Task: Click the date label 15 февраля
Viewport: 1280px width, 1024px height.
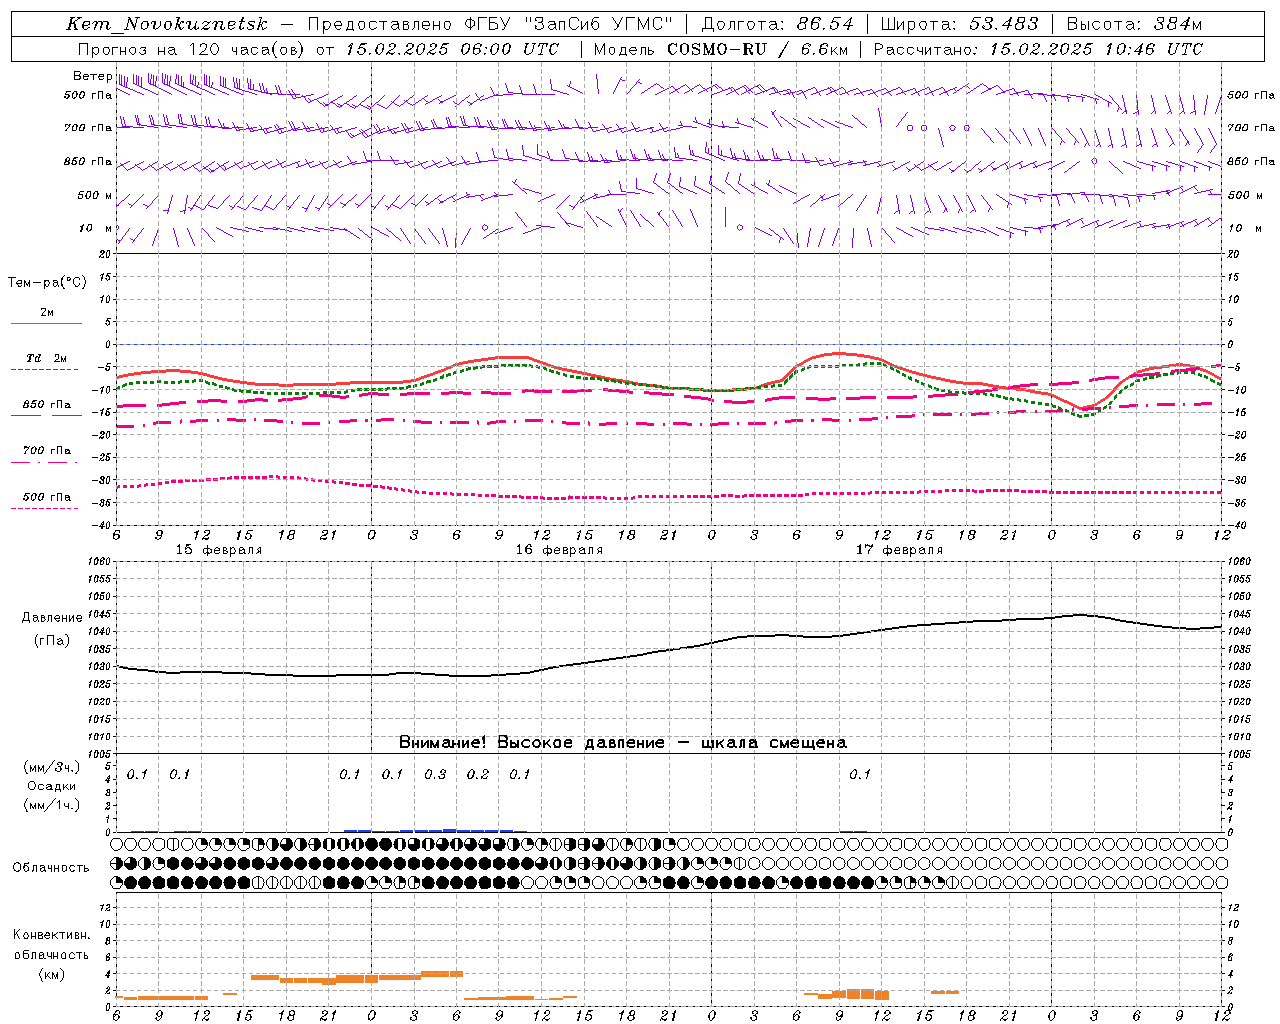Action: [219, 550]
